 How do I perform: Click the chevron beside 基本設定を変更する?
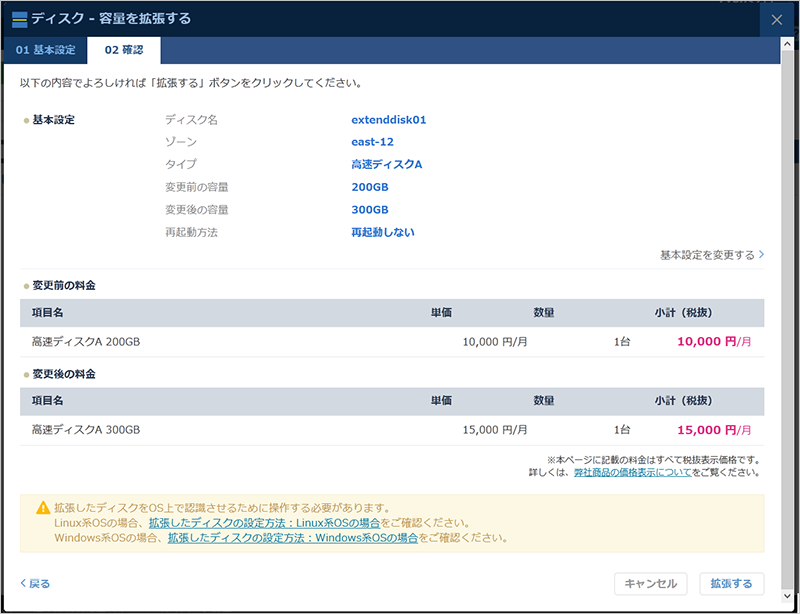pos(762,255)
